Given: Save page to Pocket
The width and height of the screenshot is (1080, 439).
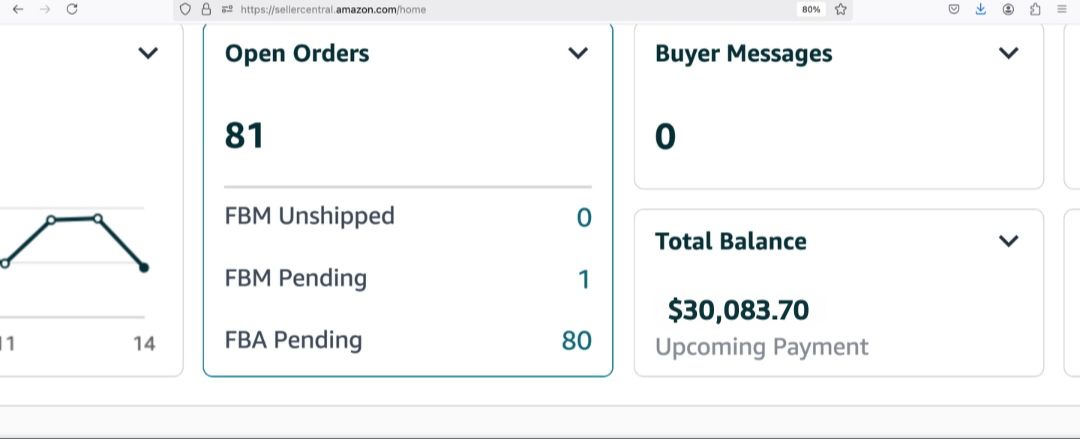Looking at the screenshot, I should (954, 9).
